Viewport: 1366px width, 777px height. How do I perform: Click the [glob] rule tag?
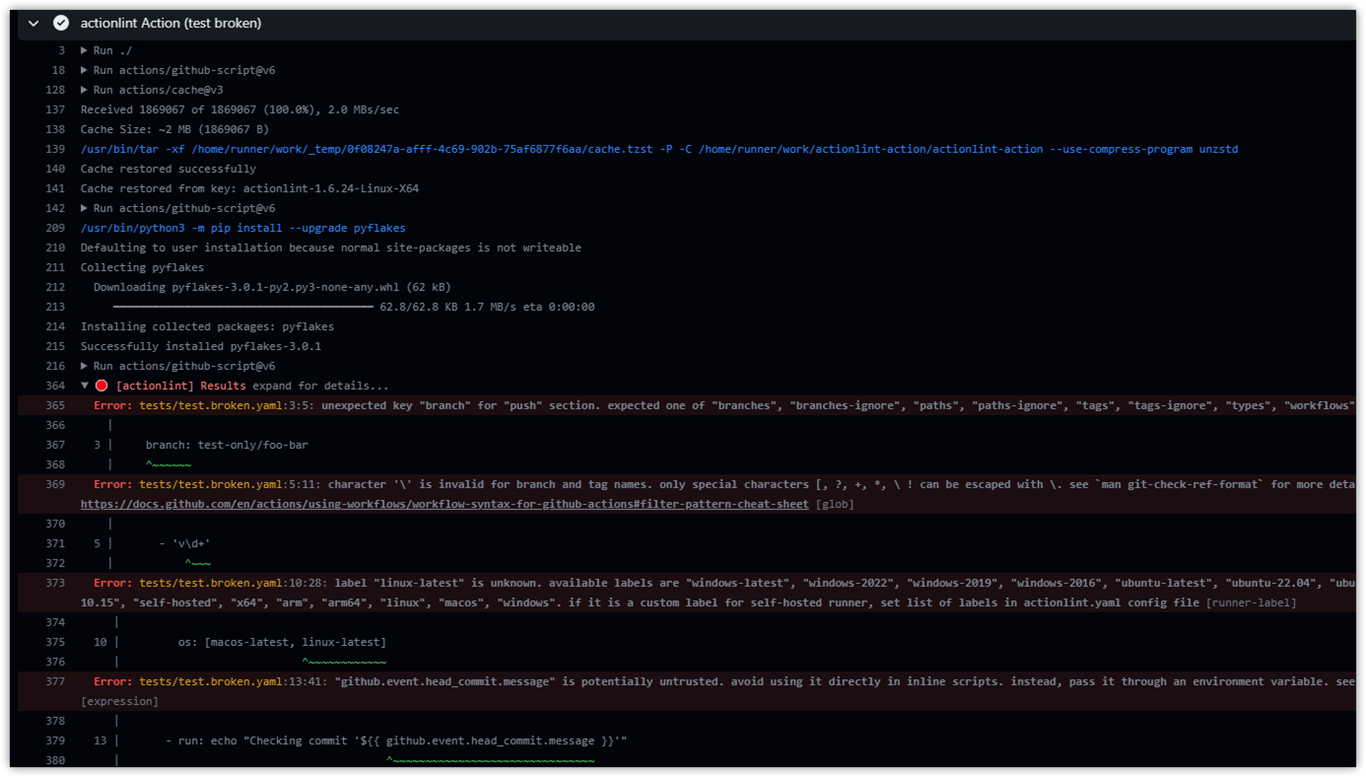[x=835, y=505]
